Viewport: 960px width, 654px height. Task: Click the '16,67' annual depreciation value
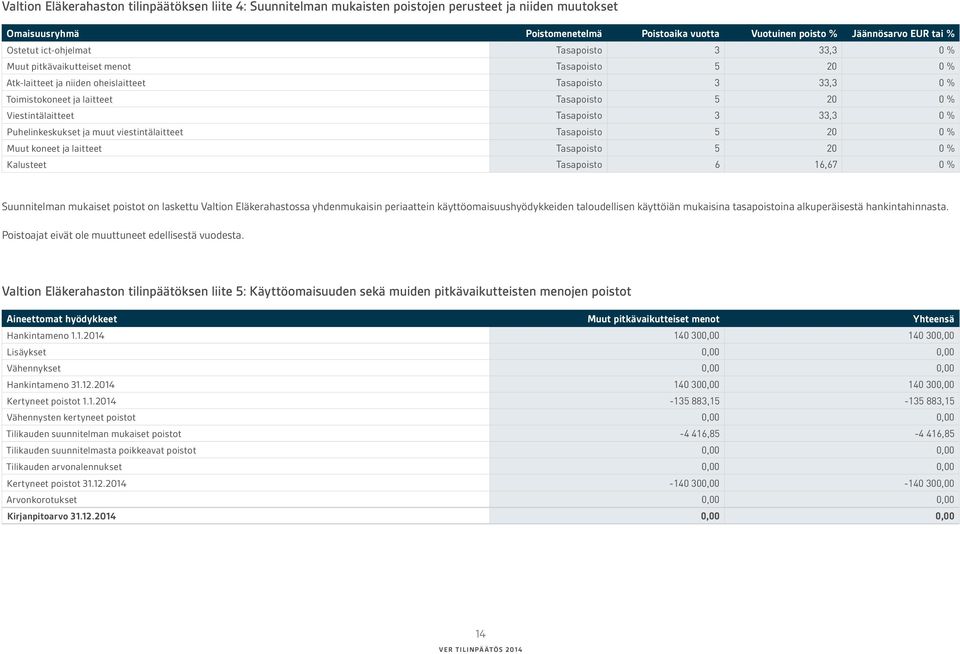click(x=825, y=165)
